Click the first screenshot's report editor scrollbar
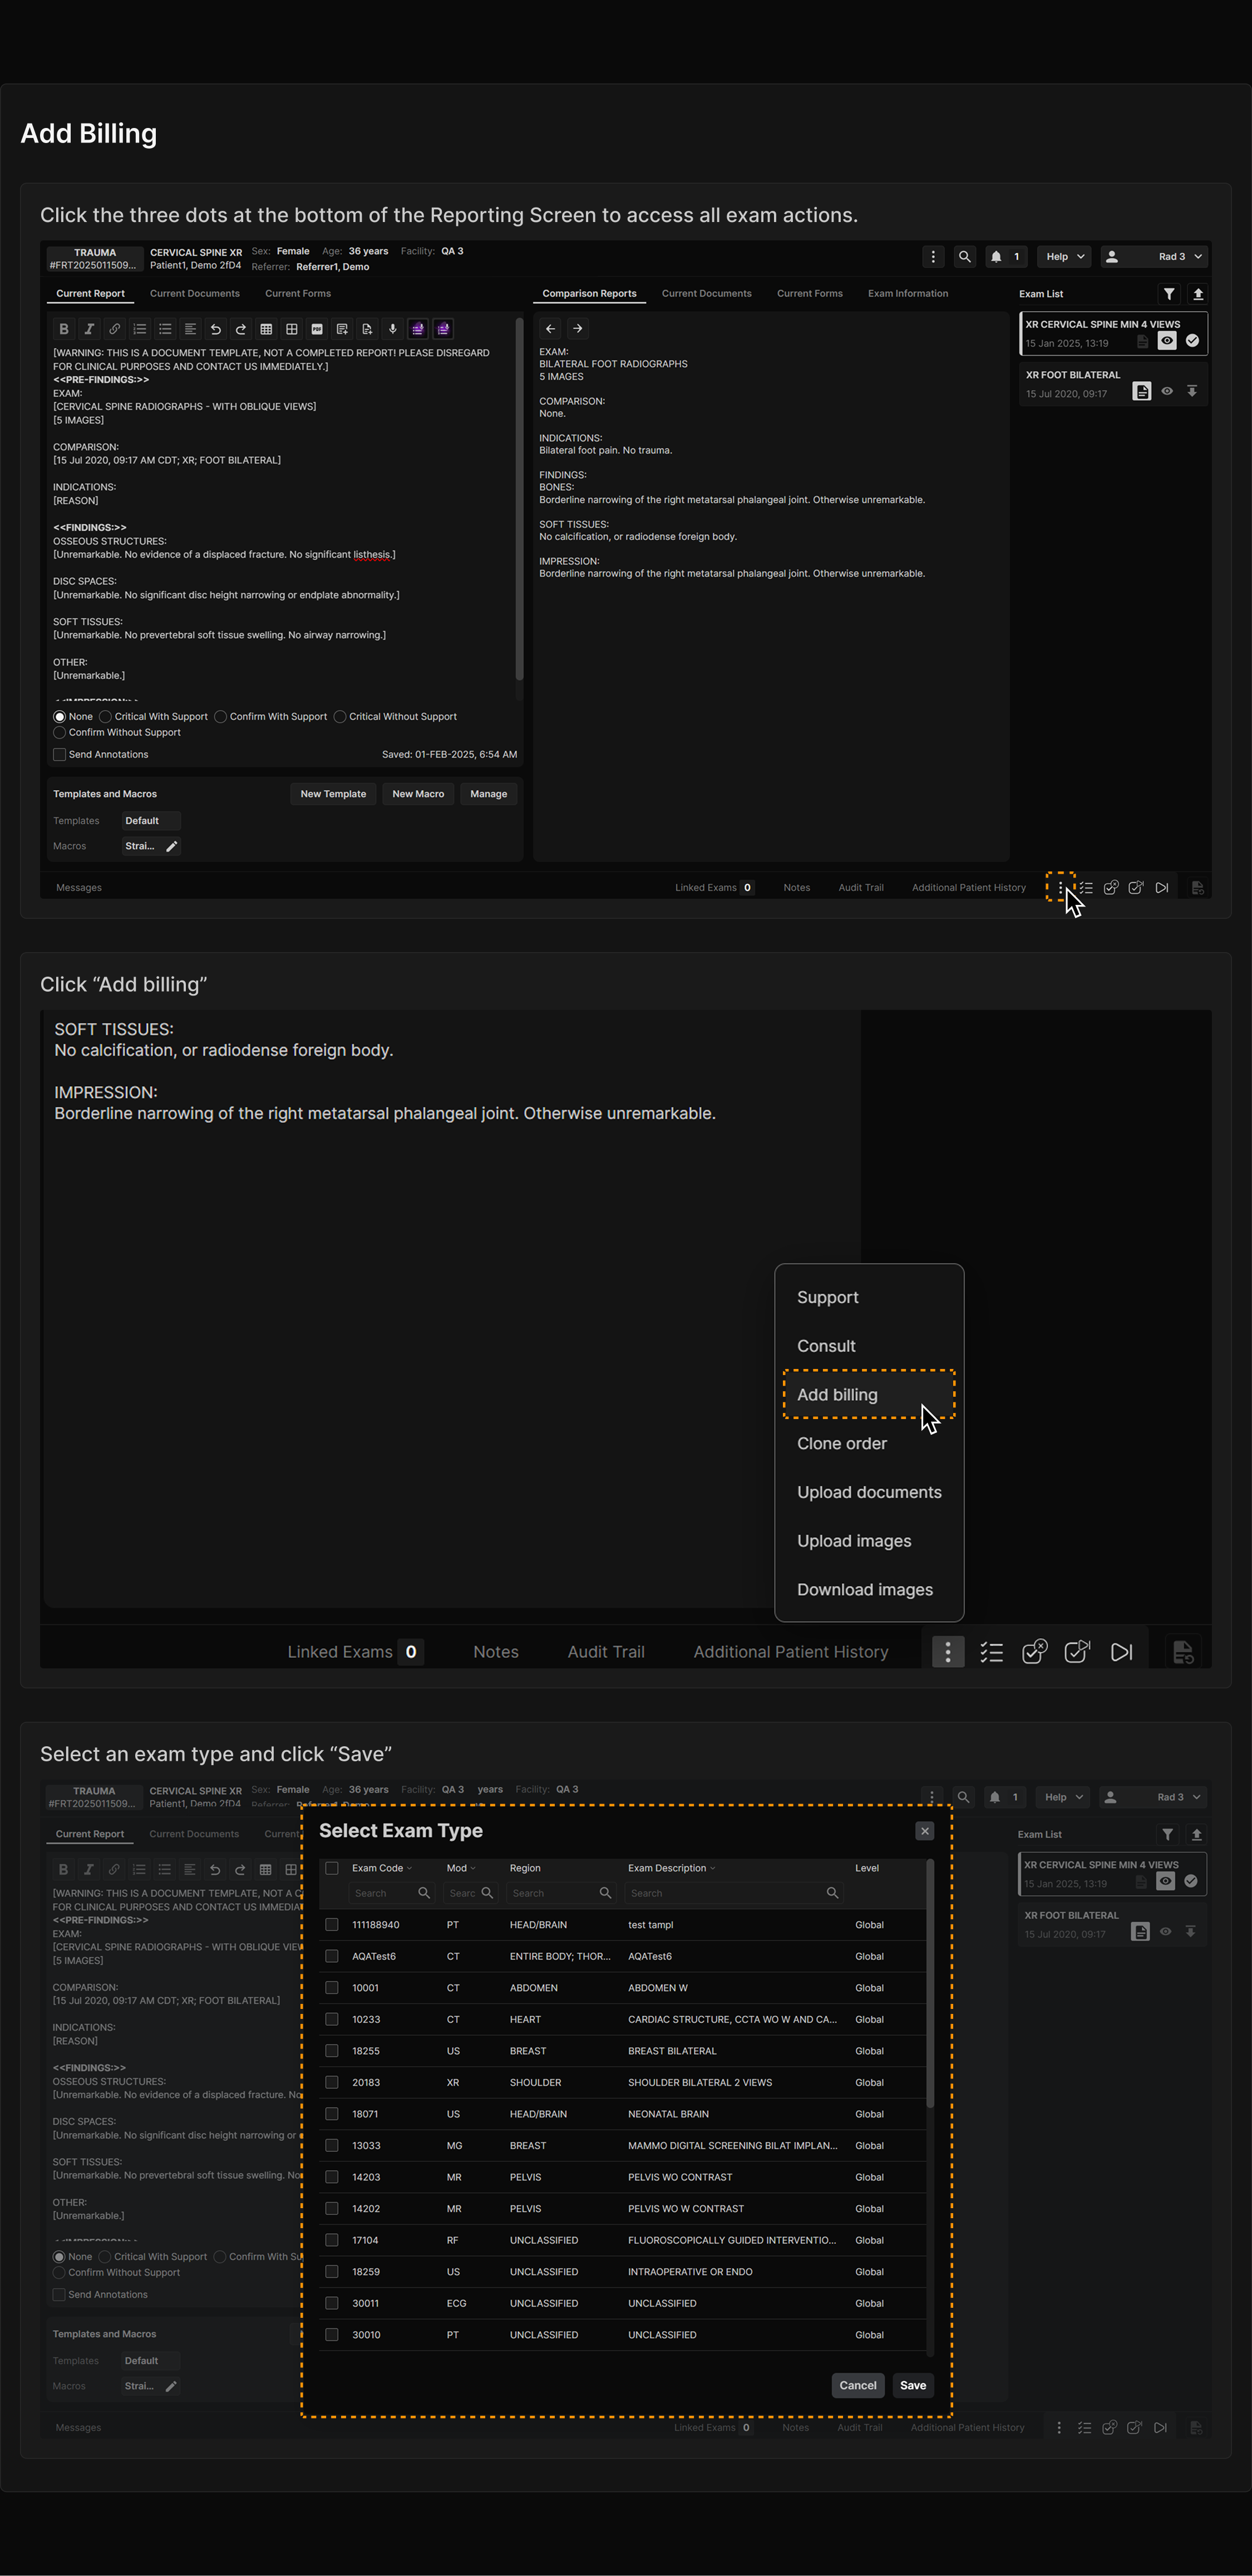Screen dimensions: 1252x2576 [x=519, y=499]
